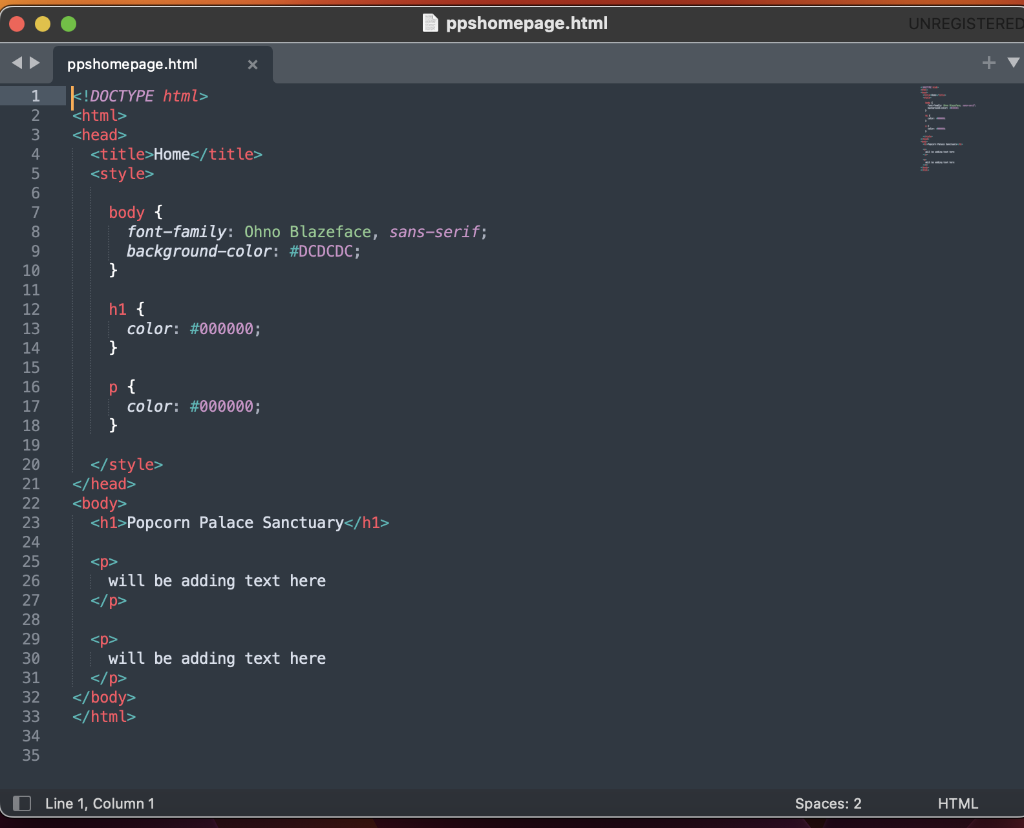The height and width of the screenshot is (828, 1024).
Task: Close the ppshomepage.html tab with its x icon
Action: [253, 63]
